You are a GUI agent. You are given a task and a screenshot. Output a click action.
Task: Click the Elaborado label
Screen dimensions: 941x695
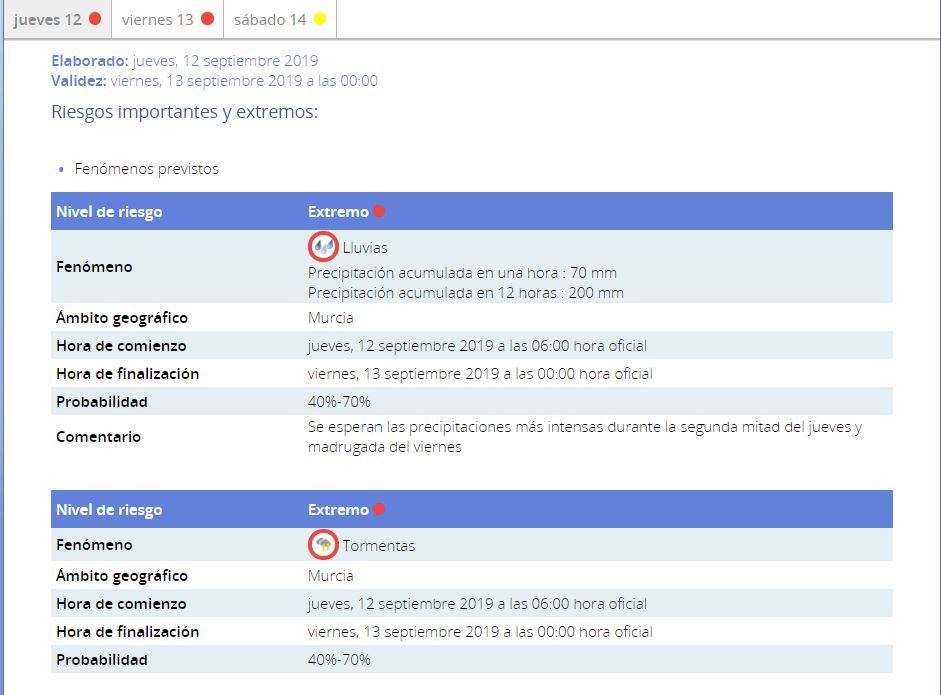tap(90, 61)
